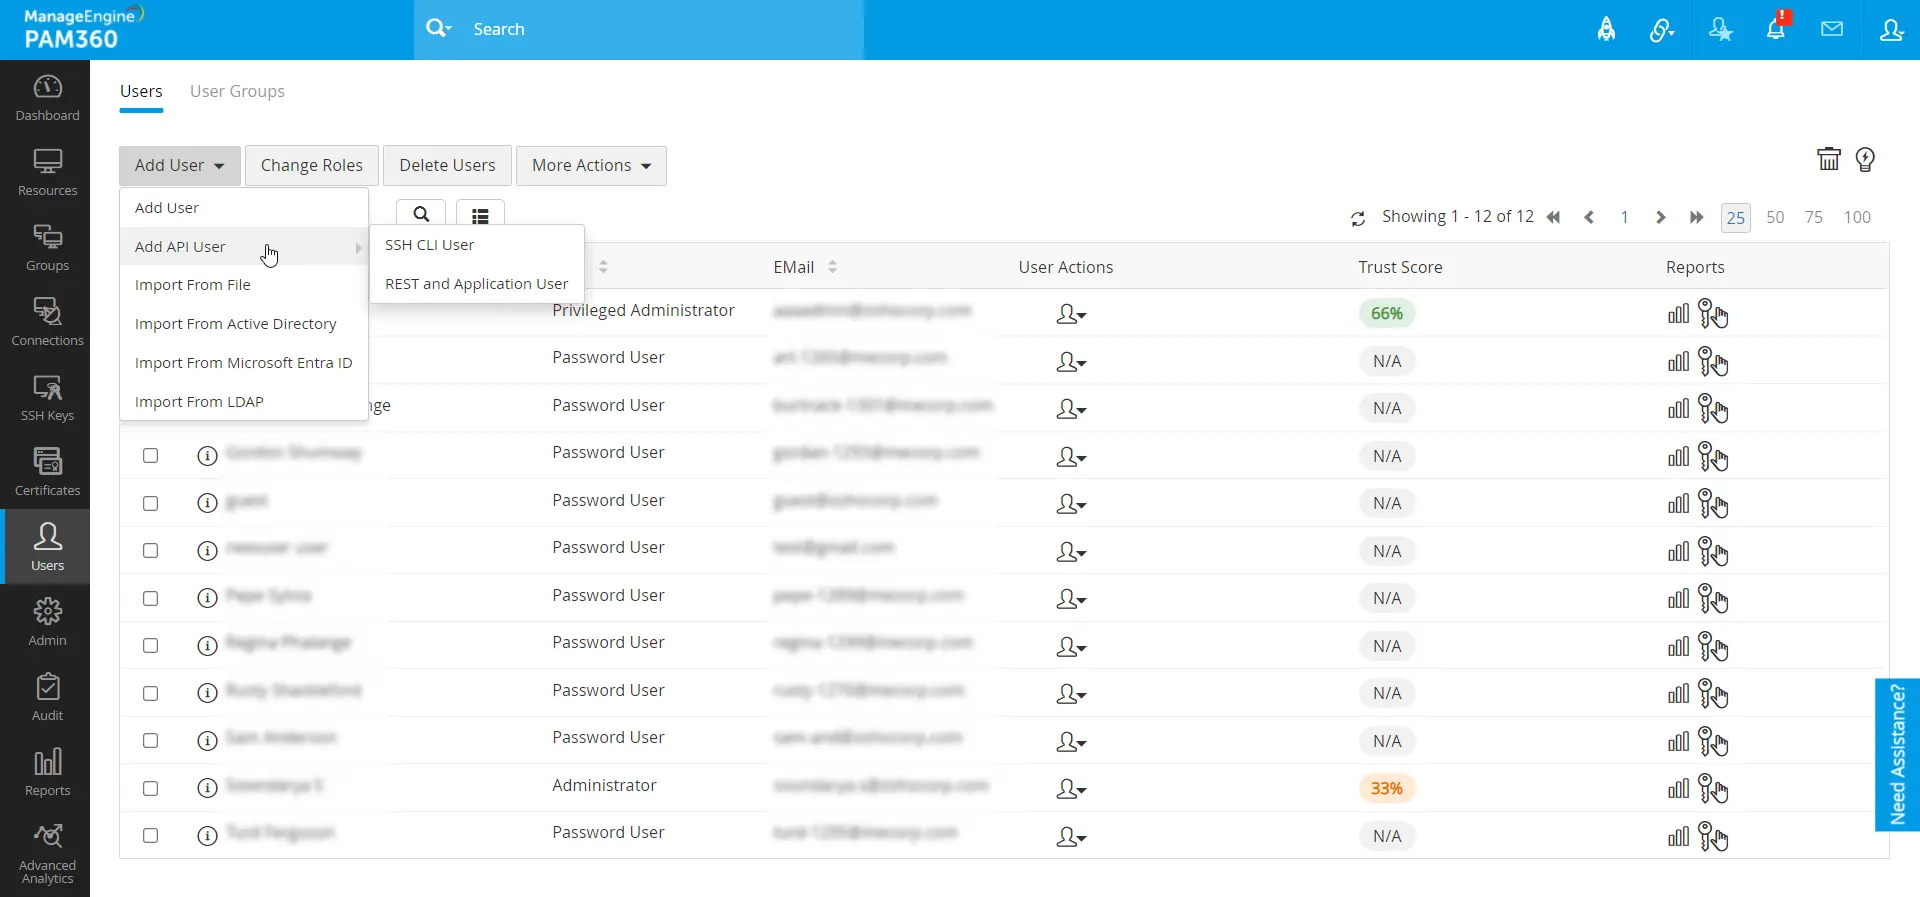Screen dimensions: 1920x897
Task: Select Import From Active Directory menu entry
Action: (x=236, y=324)
